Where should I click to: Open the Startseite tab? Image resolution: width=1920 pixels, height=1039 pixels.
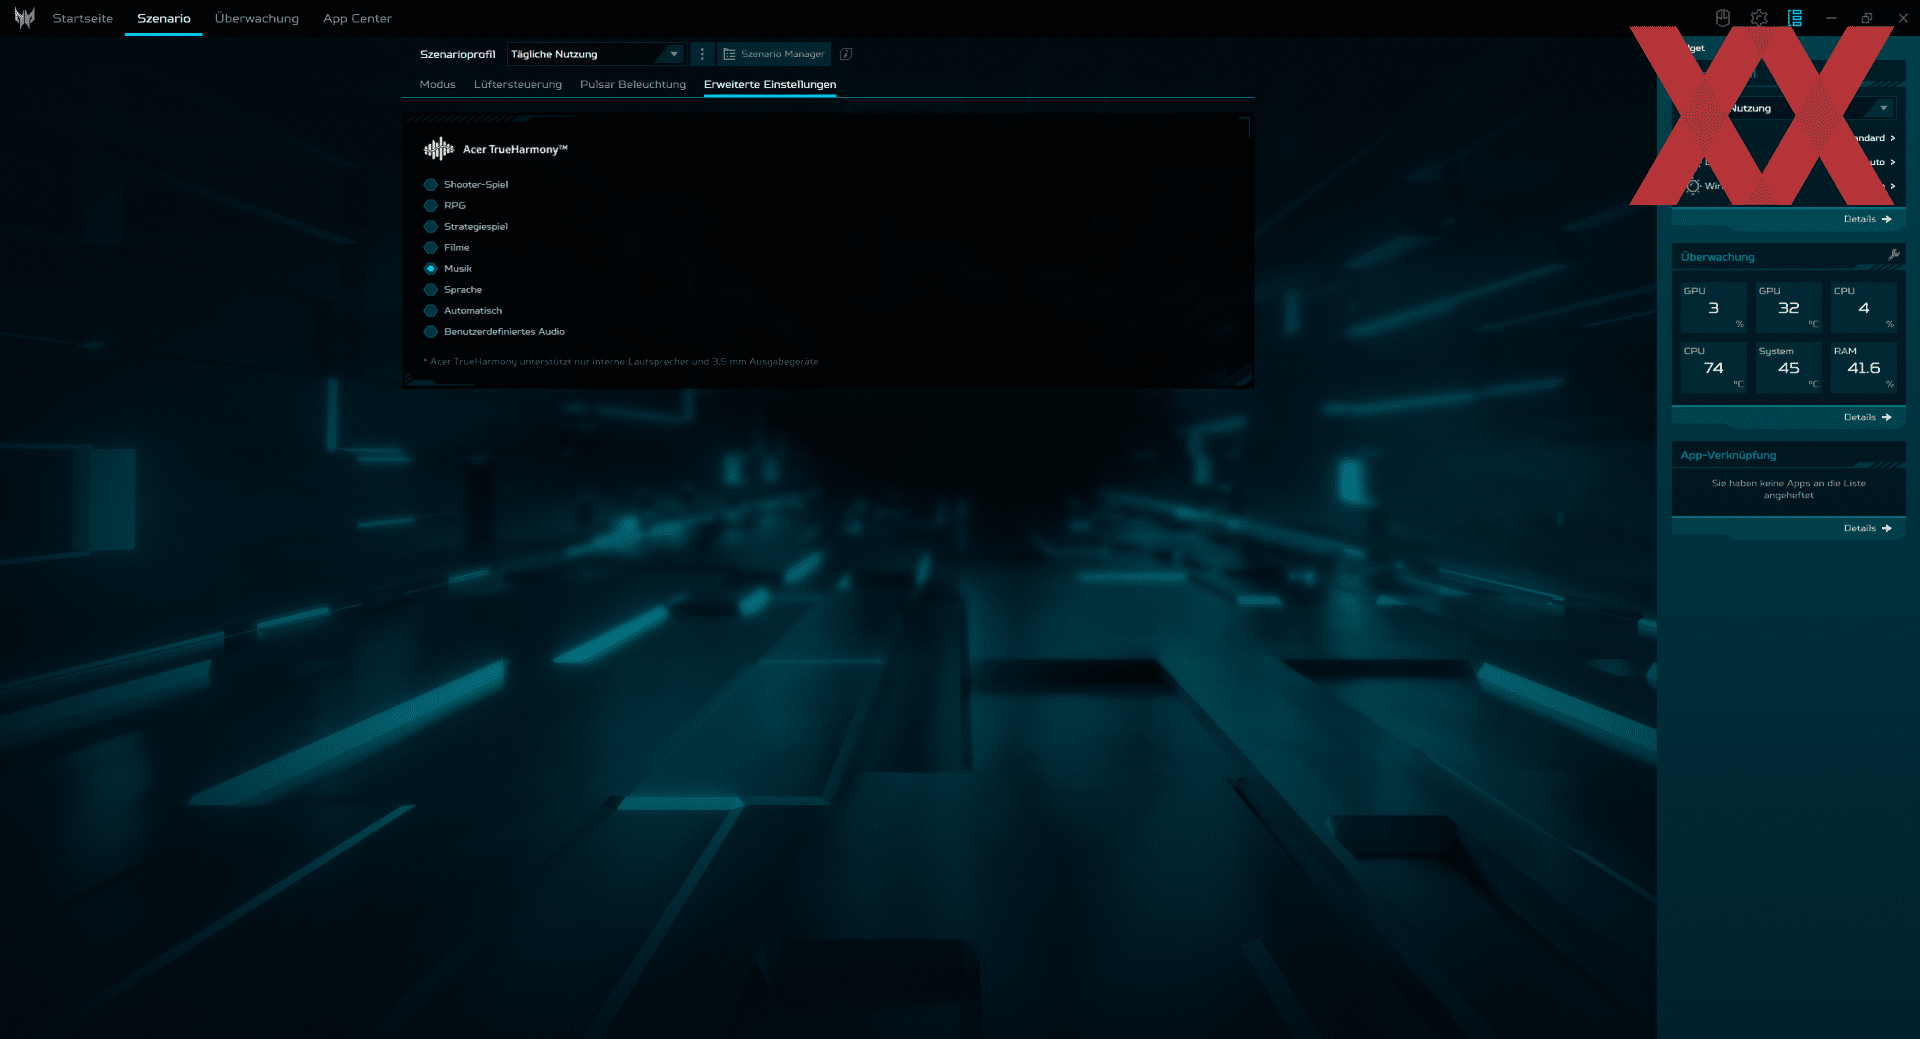(83, 18)
